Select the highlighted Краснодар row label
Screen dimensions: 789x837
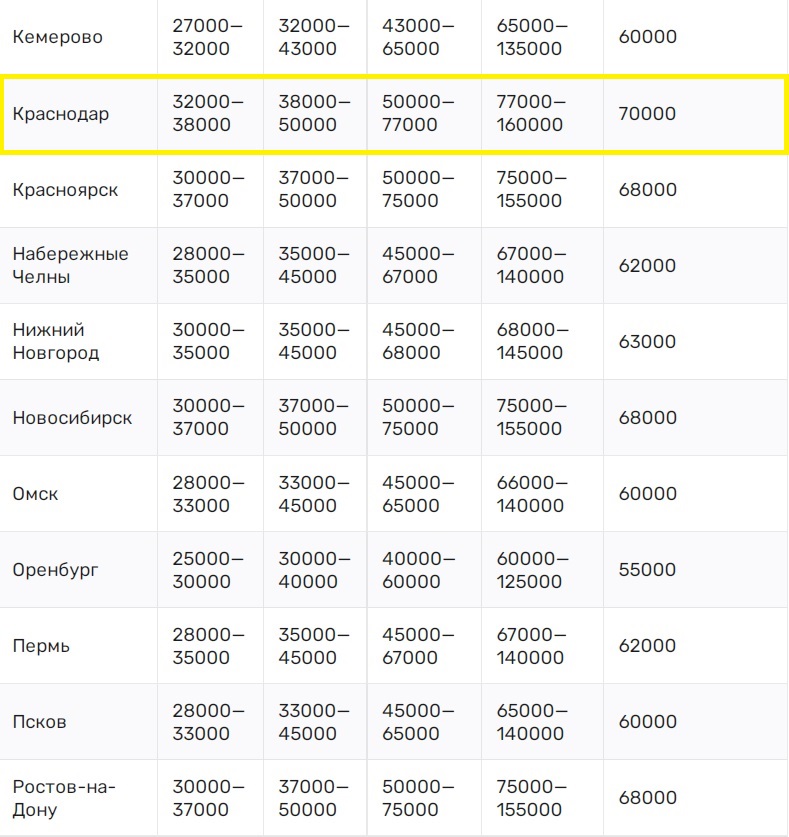click(x=61, y=114)
